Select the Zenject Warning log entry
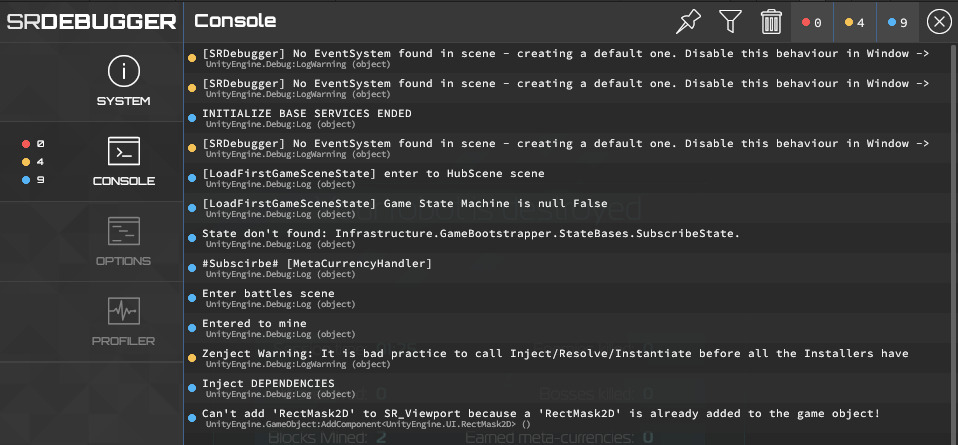958x445 pixels. point(571,358)
